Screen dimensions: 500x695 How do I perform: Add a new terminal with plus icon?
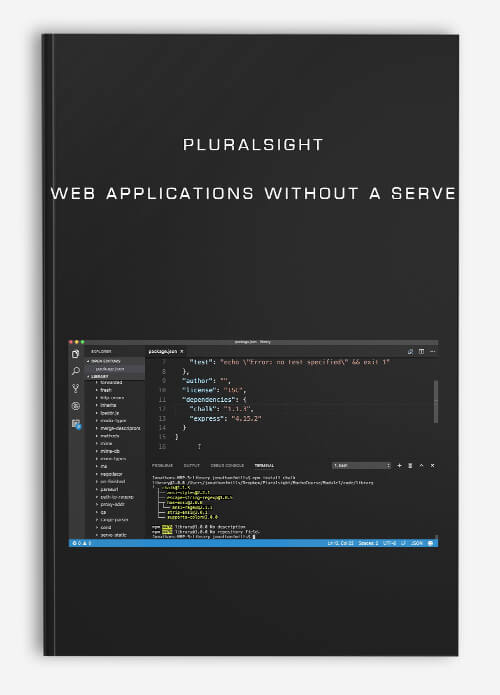399,465
